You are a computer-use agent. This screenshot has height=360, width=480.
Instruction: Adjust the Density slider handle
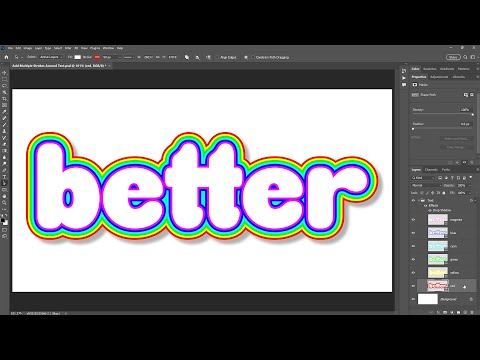pos(472,114)
